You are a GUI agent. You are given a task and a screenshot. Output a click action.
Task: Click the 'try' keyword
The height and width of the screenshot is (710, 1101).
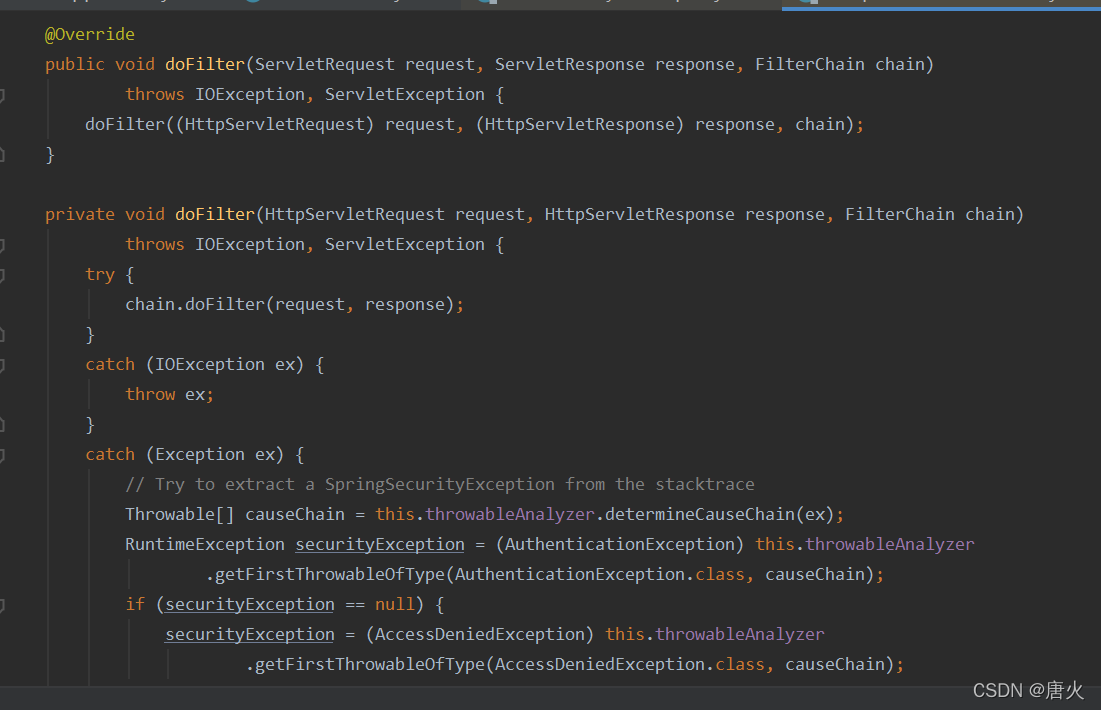click(x=100, y=275)
